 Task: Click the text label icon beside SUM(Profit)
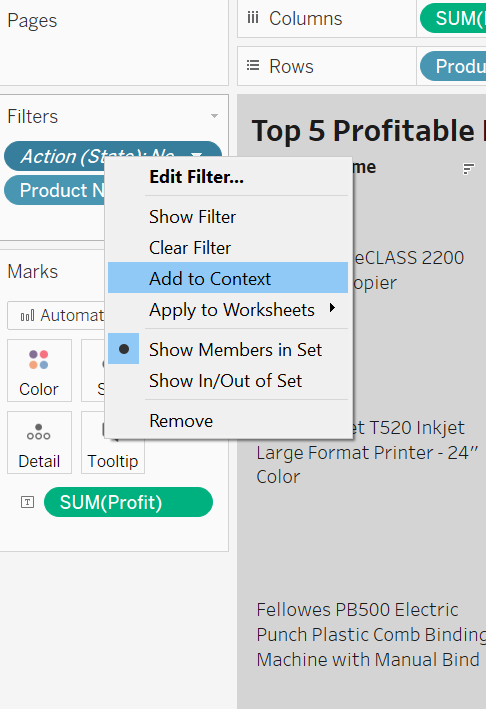(28, 502)
